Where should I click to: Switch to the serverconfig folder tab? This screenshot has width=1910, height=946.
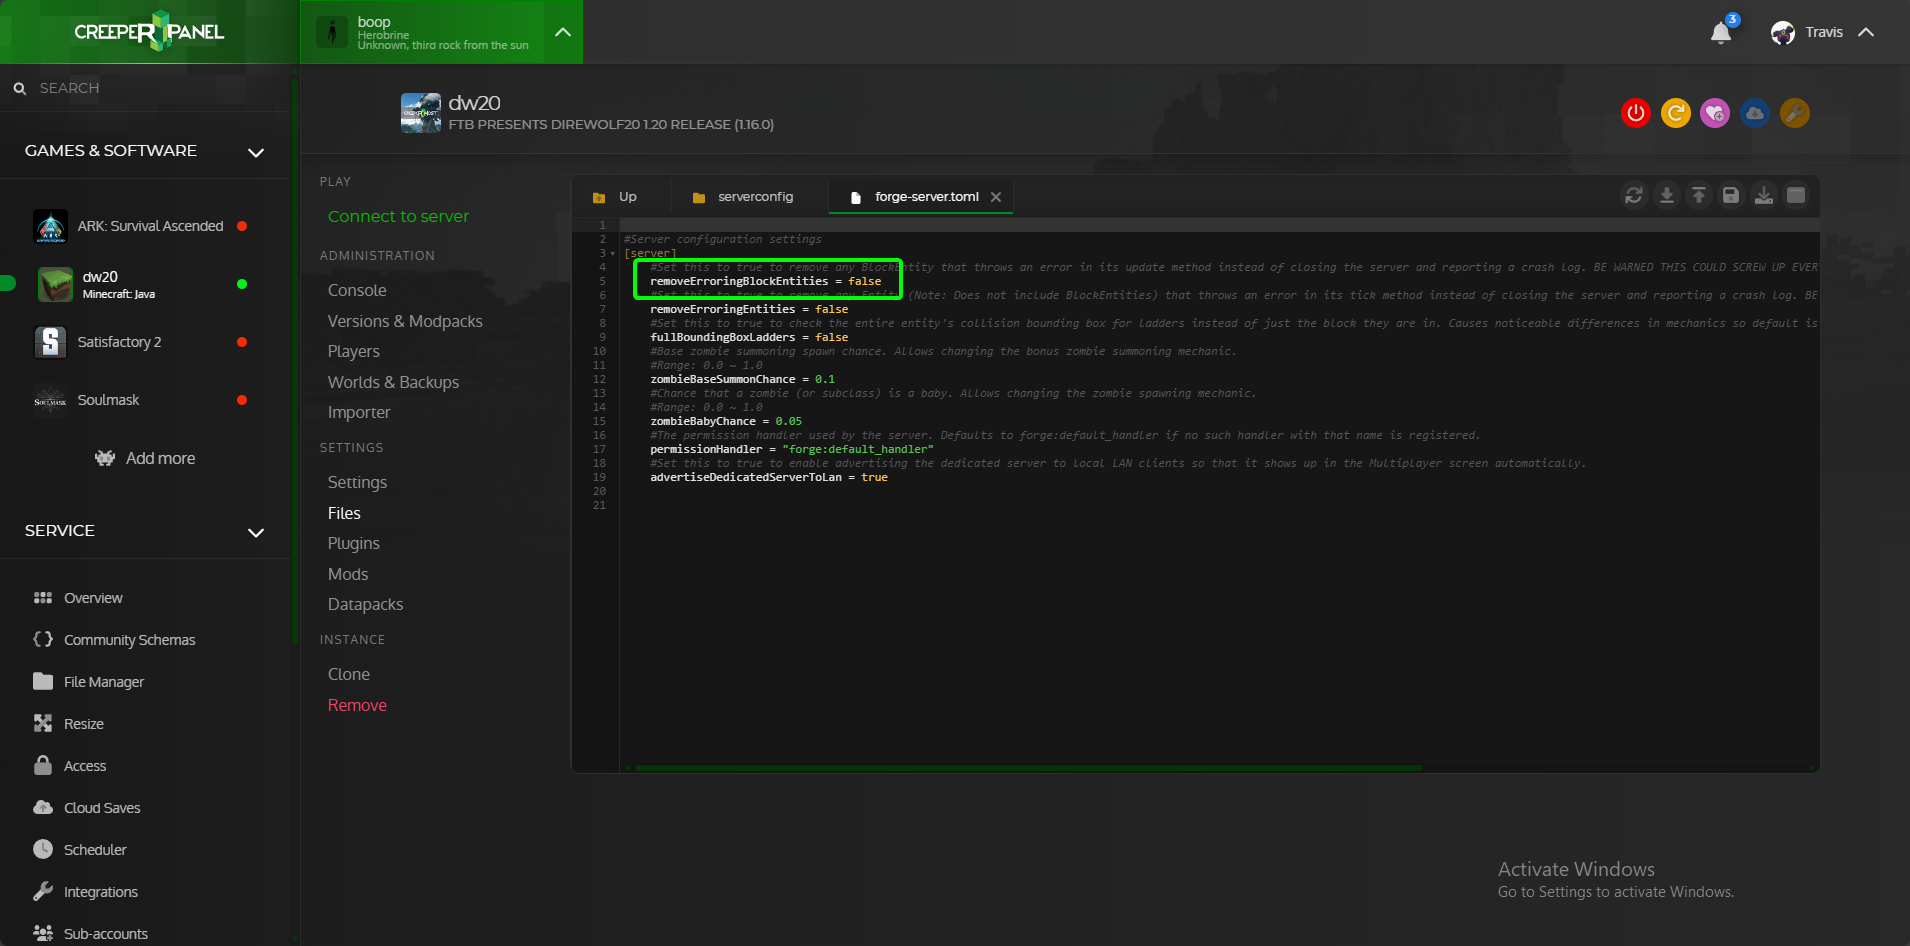pos(743,197)
